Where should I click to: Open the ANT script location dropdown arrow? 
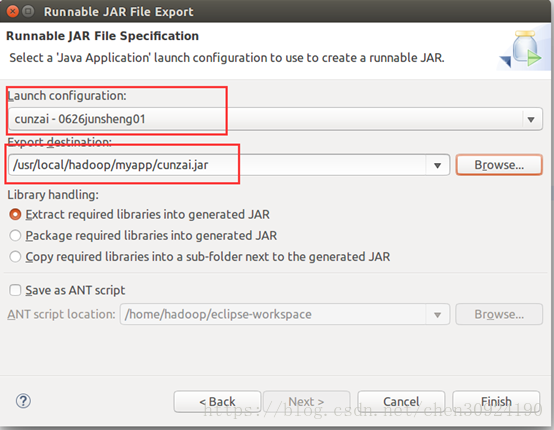[x=437, y=314]
